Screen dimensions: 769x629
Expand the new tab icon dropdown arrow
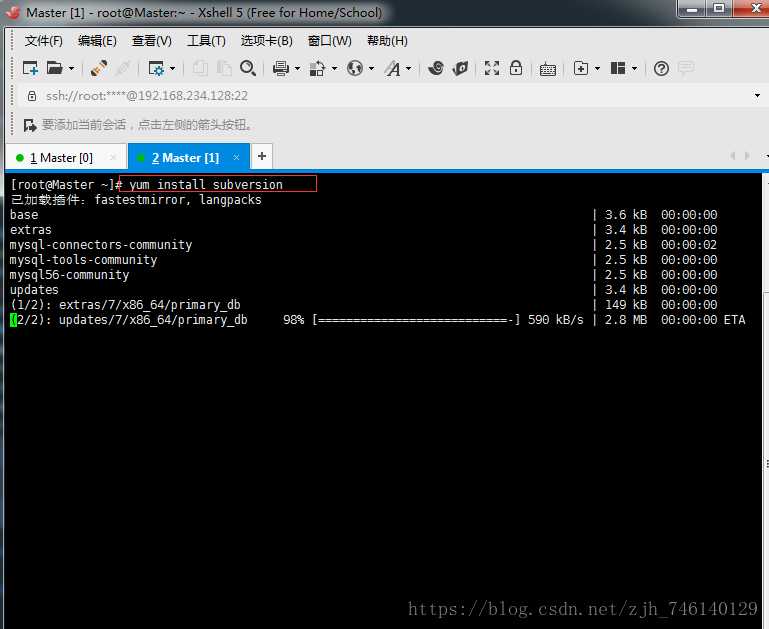pos(597,68)
